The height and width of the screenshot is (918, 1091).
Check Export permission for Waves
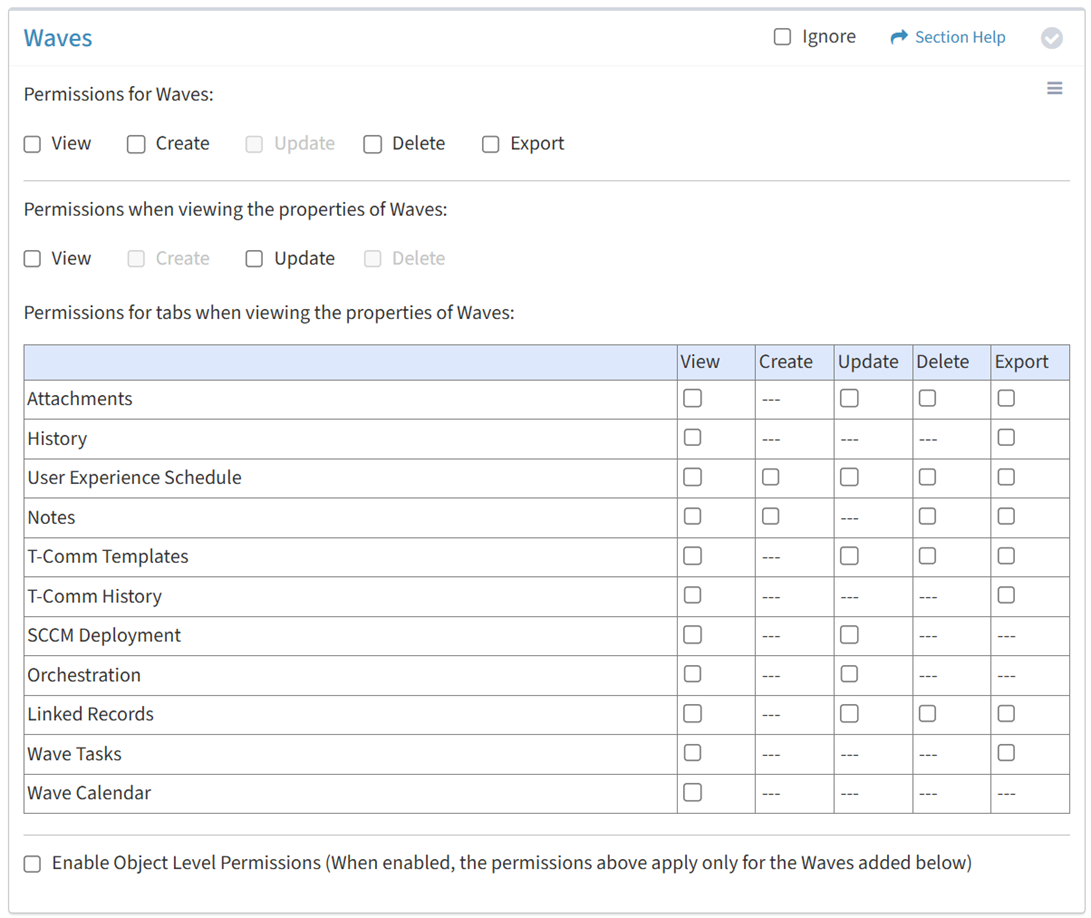[x=491, y=144]
